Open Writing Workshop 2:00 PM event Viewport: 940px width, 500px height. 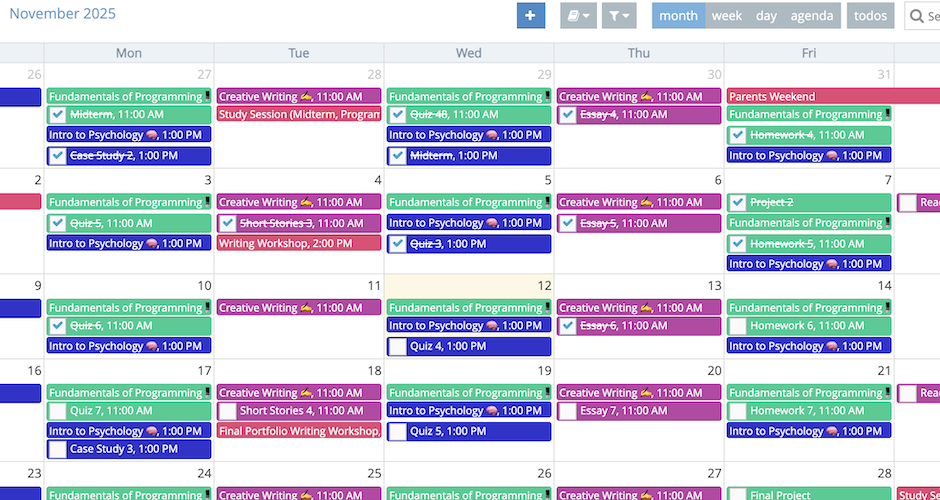point(298,243)
